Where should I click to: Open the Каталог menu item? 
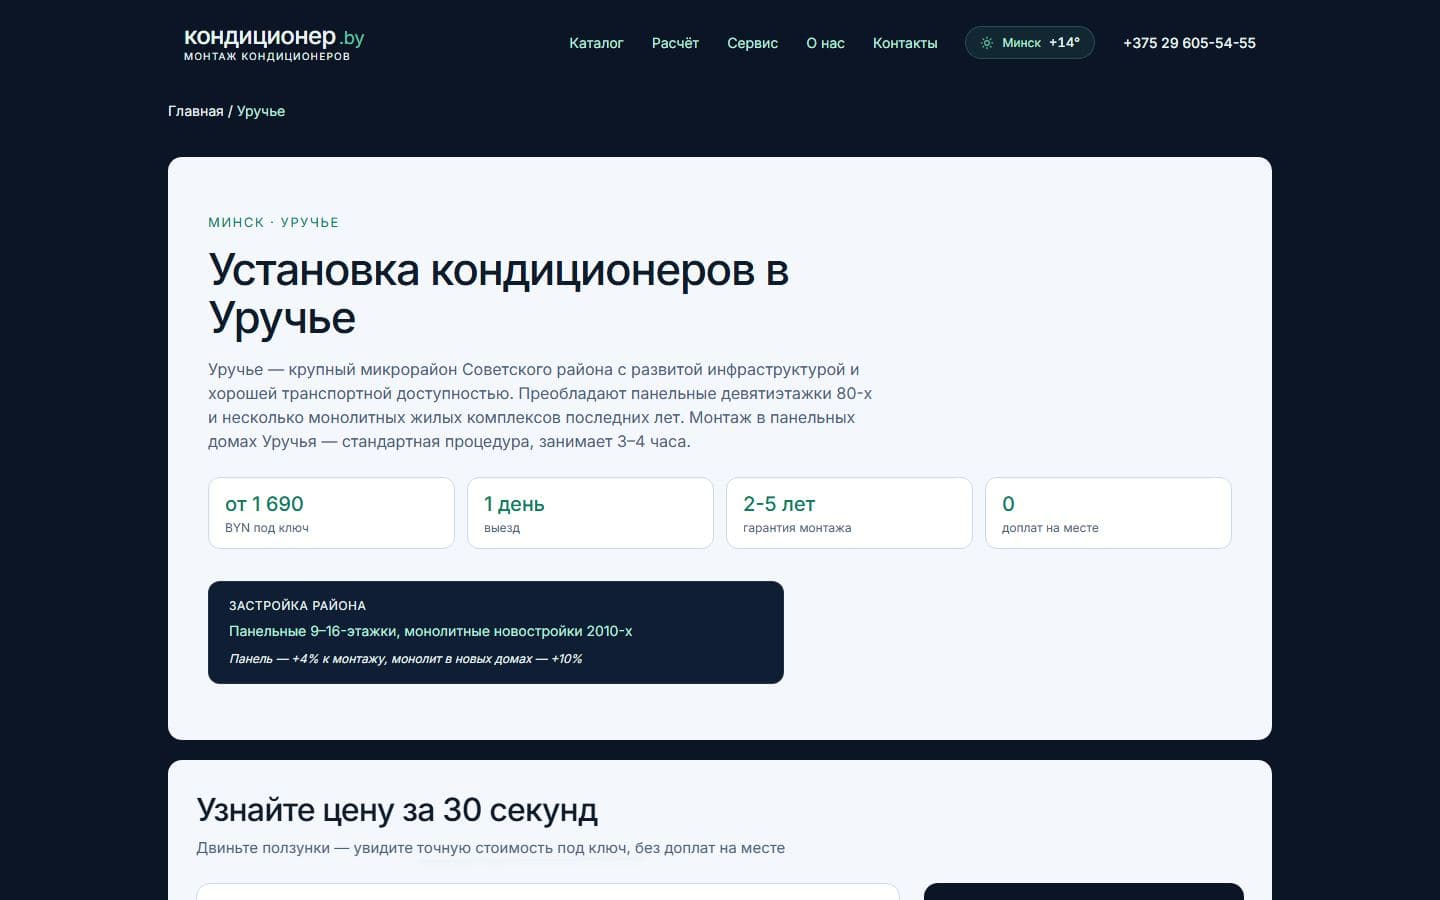pyautogui.click(x=596, y=43)
